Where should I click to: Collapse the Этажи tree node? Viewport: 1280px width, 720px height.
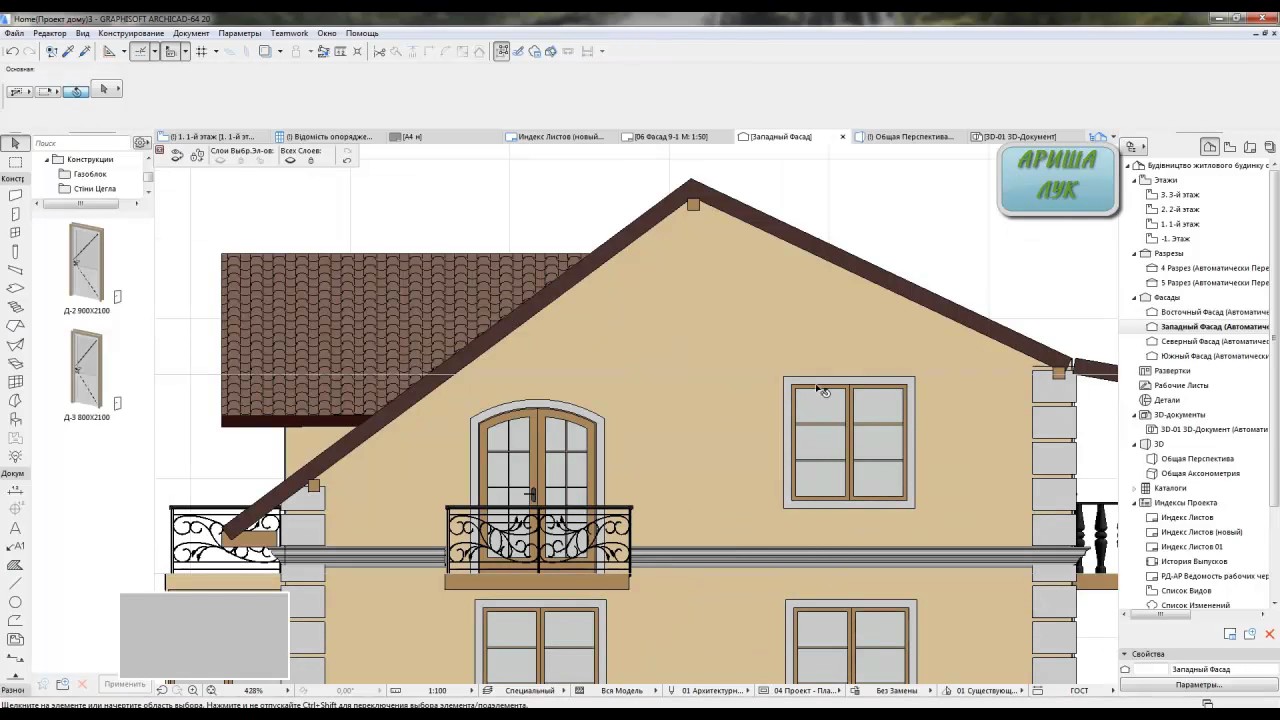coord(1135,180)
